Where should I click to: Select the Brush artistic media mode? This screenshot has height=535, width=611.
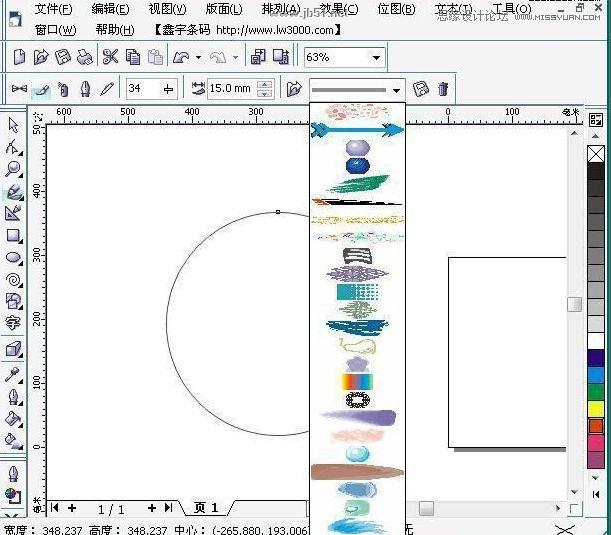click(41, 90)
